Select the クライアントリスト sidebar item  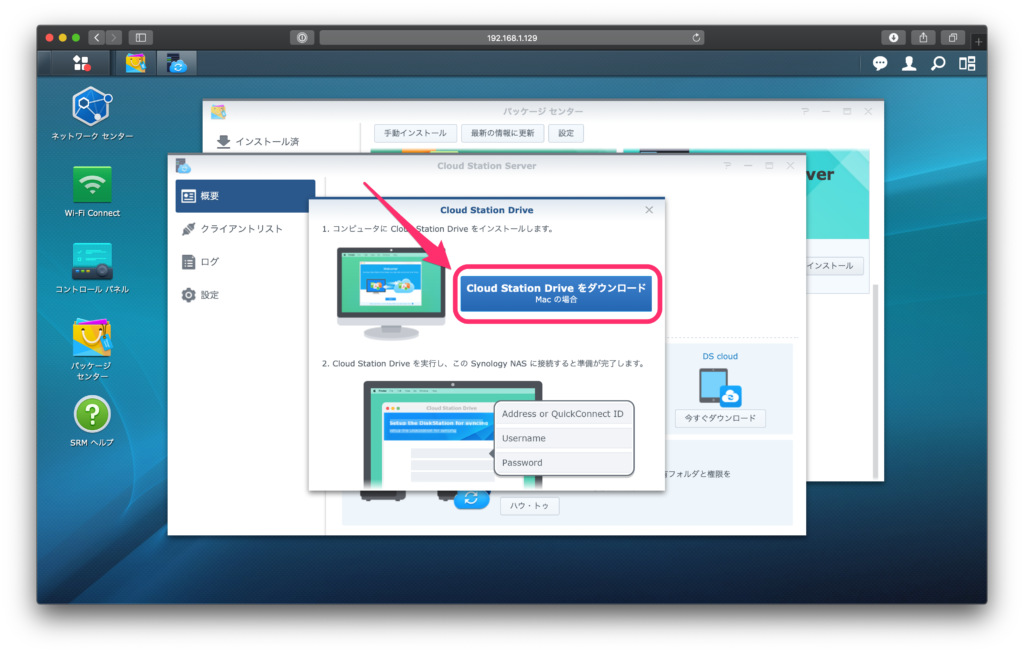click(x=241, y=229)
